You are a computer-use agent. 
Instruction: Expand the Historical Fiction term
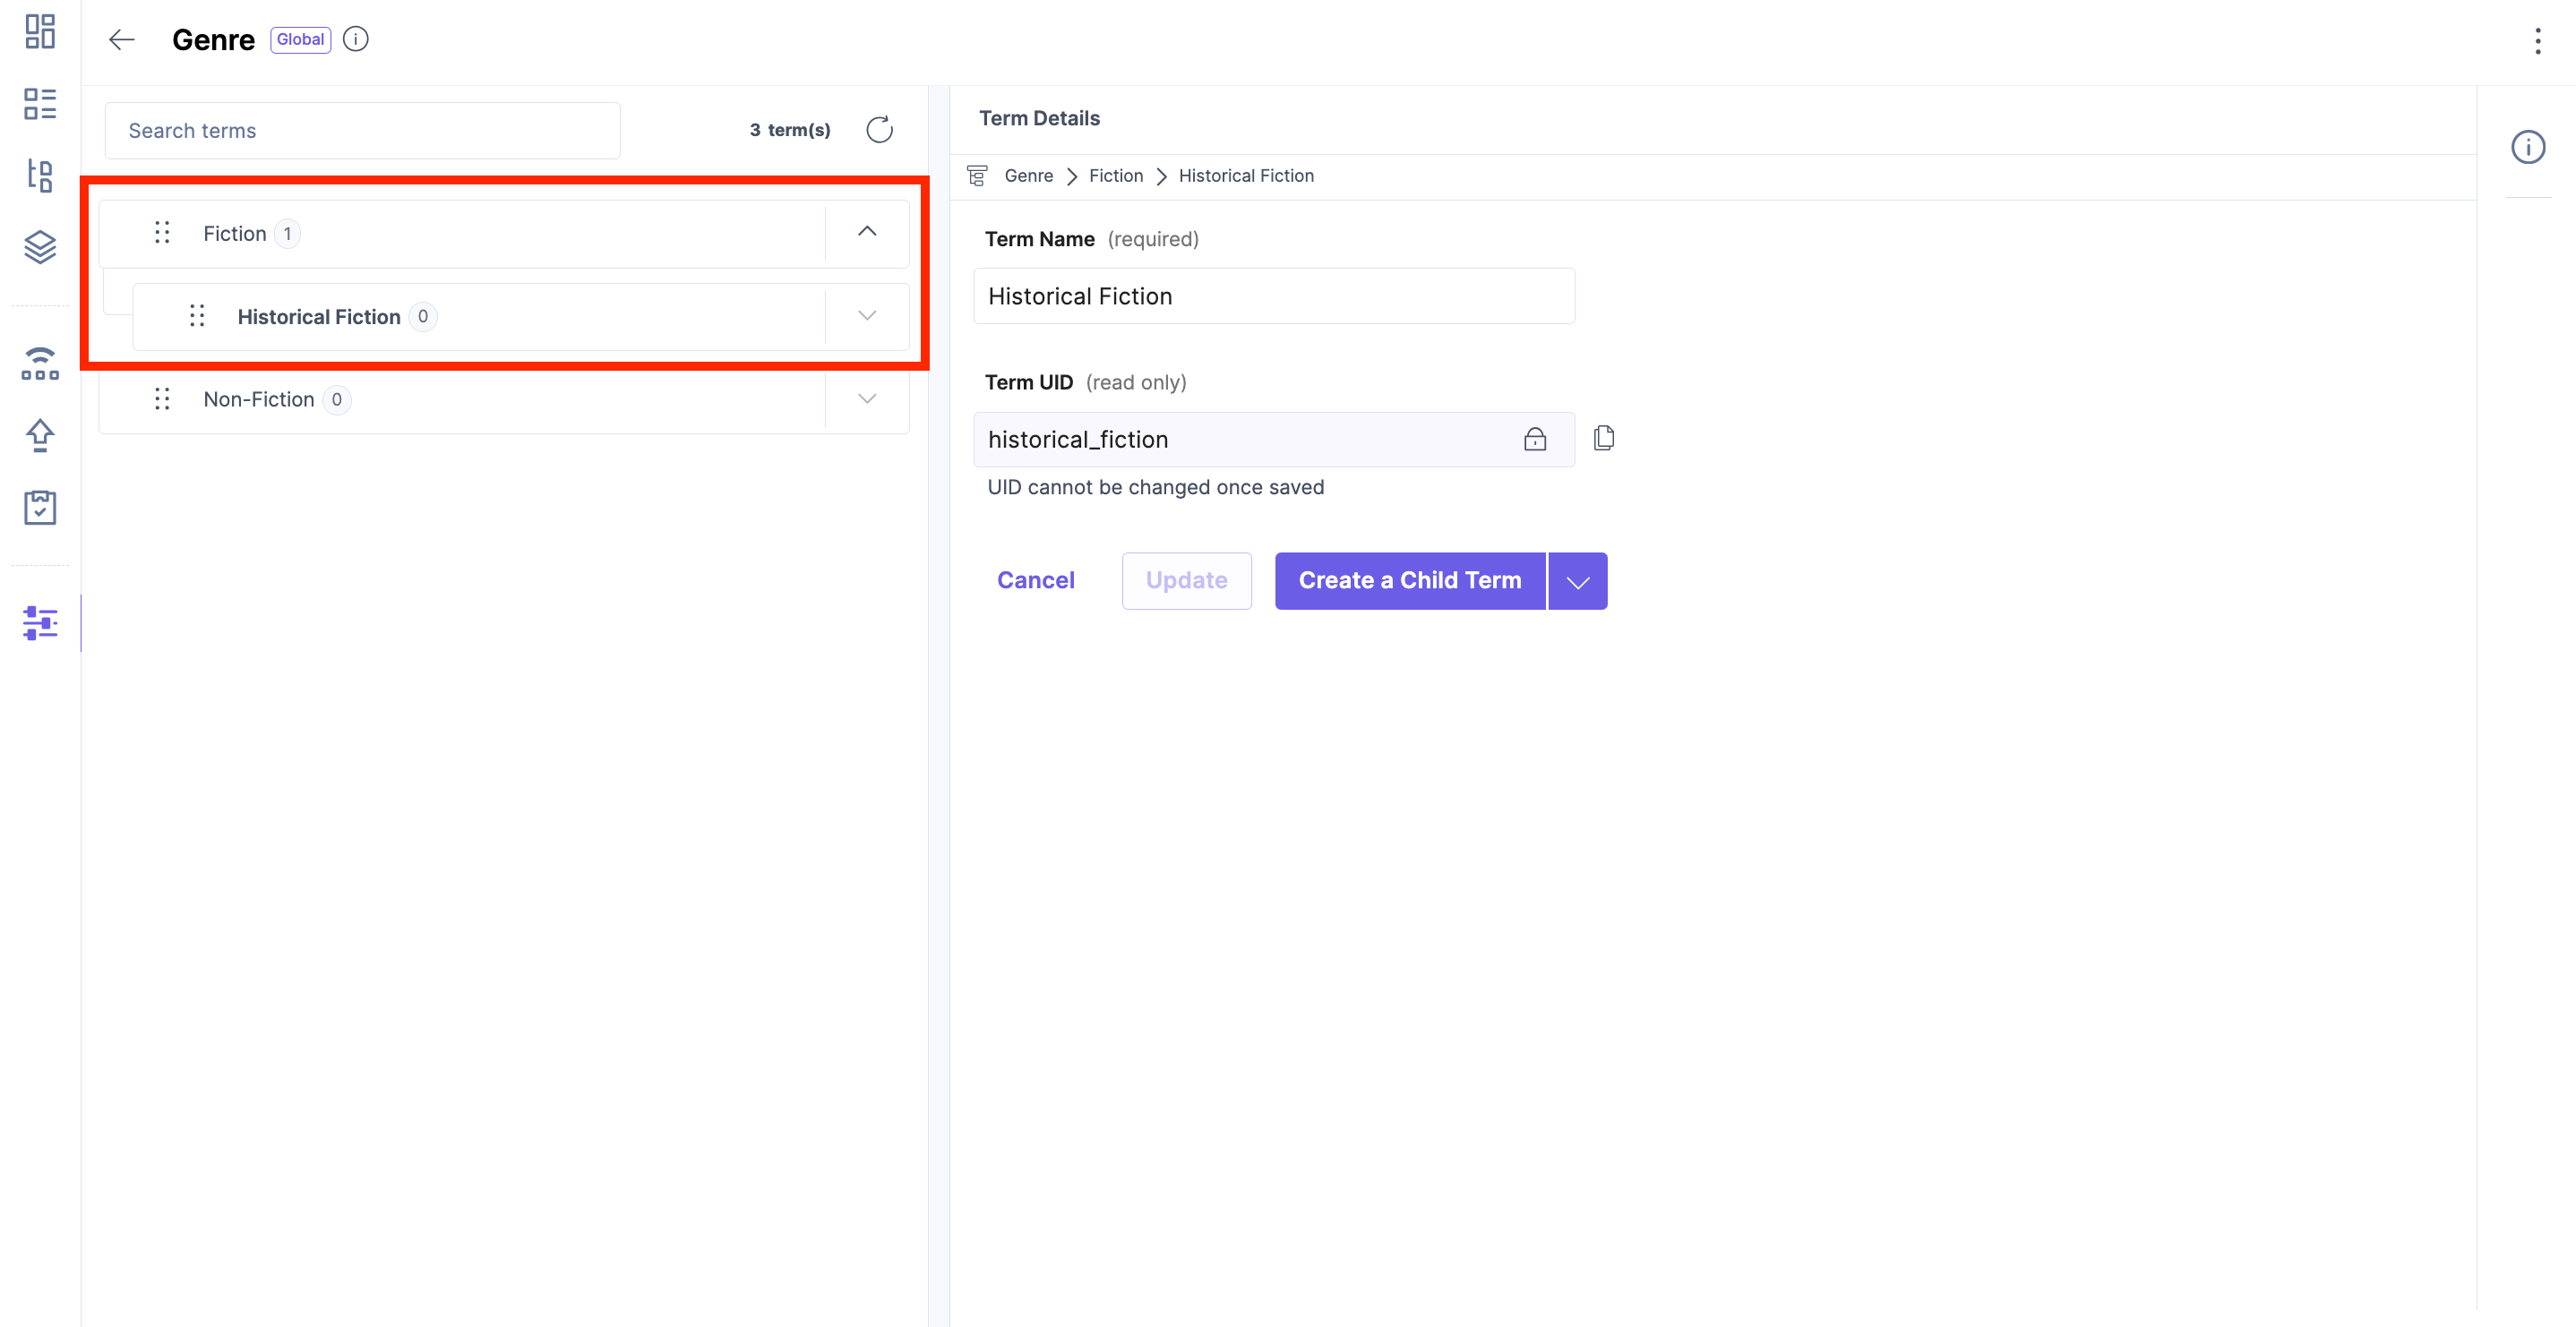click(866, 316)
